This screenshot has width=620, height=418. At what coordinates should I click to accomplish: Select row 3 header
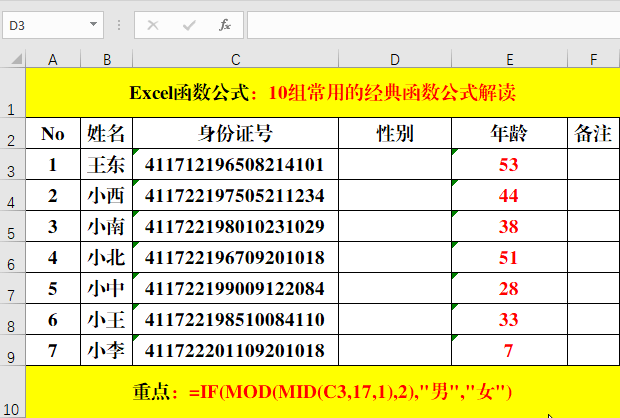[x=13, y=165]
